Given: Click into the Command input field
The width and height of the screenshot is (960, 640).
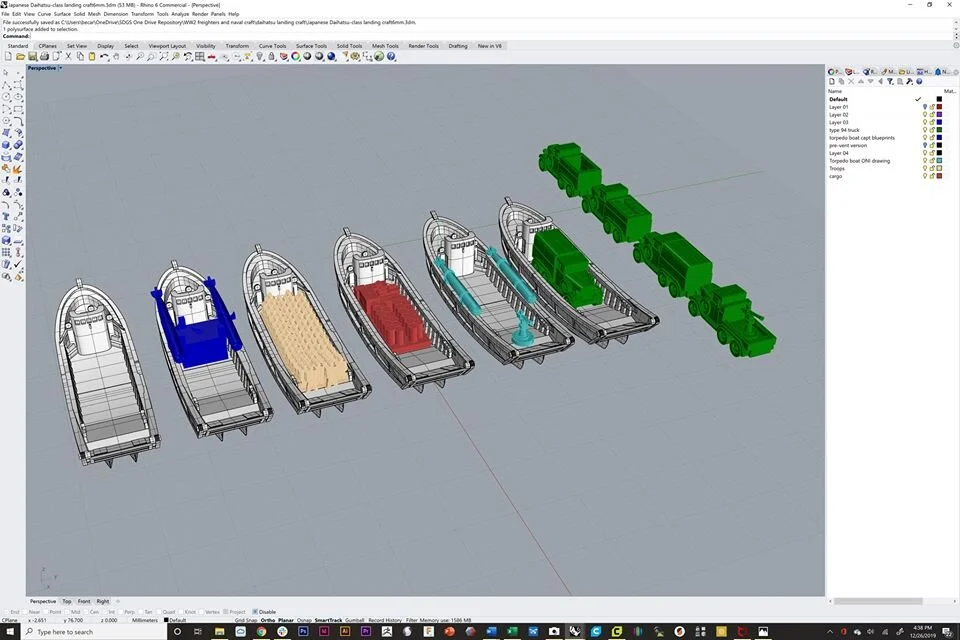Looking at the screenshot, I should click(x=490, y=36).
